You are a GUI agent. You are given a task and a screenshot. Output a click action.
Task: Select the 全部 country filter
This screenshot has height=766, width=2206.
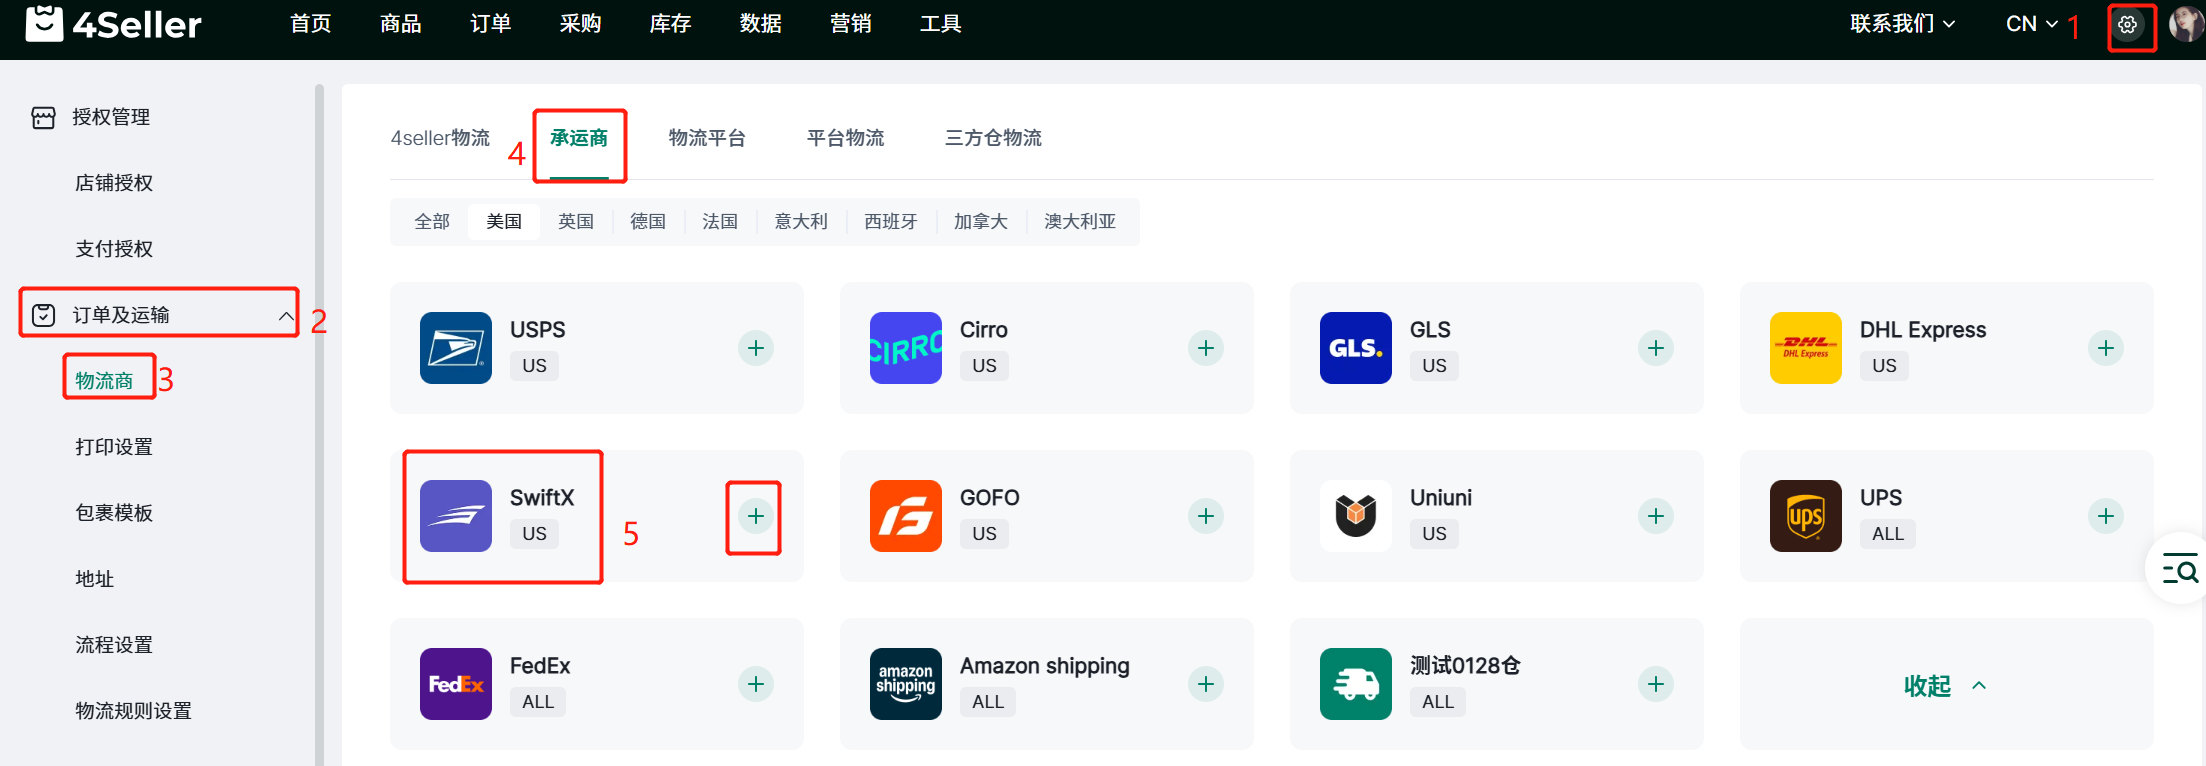pos(432,222)
